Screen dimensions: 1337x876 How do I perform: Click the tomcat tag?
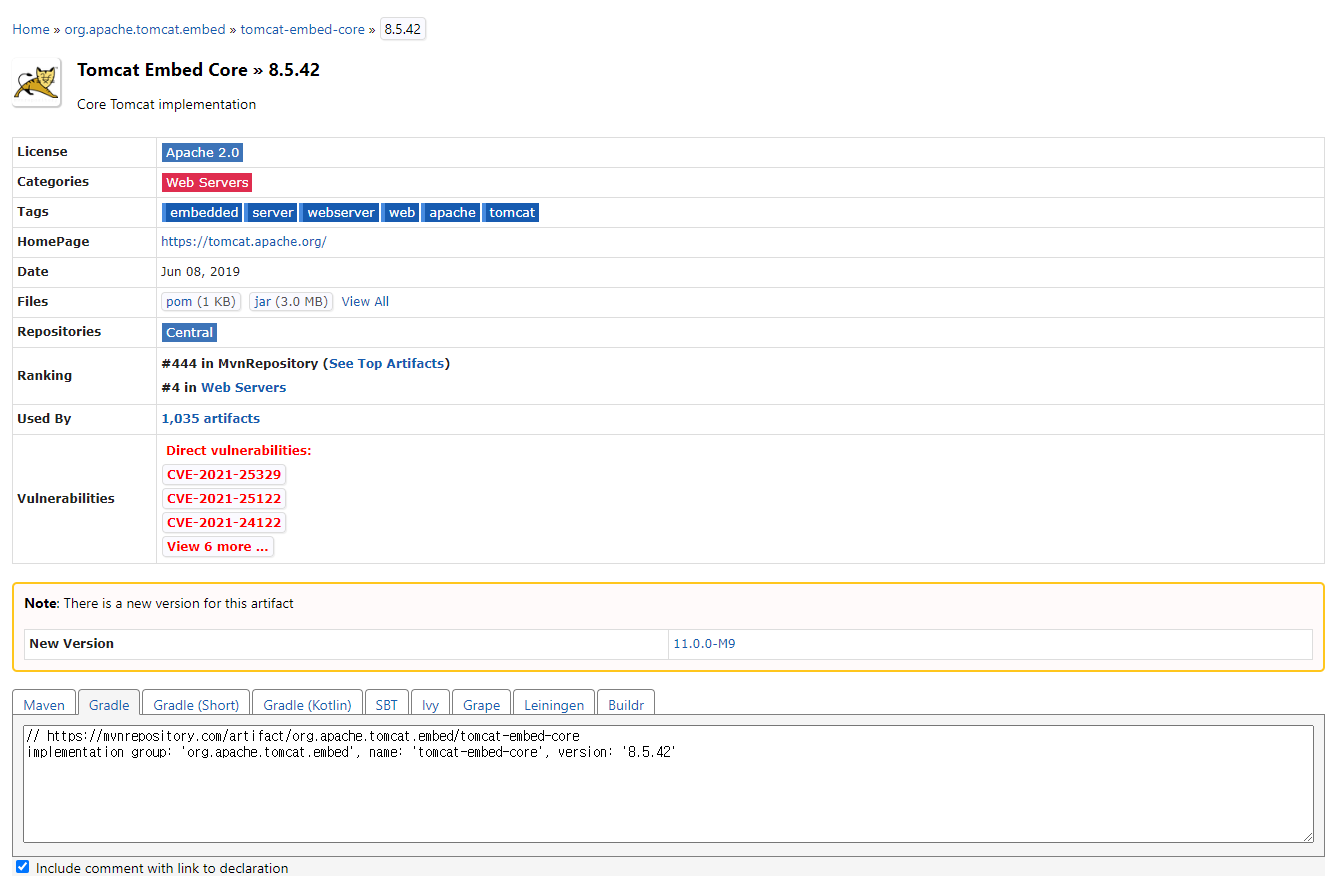coord(511,212)
